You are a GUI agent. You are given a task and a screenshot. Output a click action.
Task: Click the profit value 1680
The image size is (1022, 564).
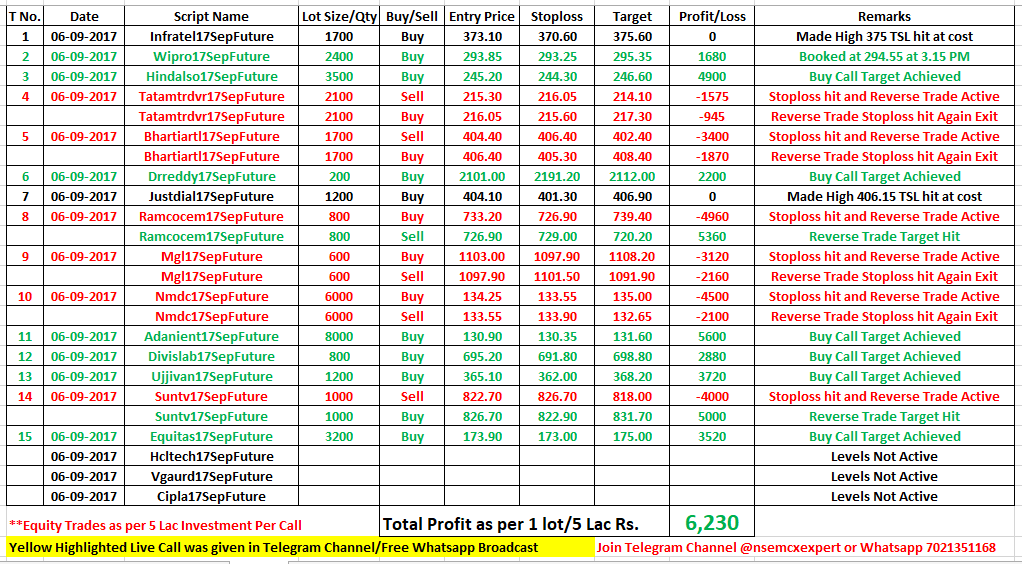coord(712,57)
